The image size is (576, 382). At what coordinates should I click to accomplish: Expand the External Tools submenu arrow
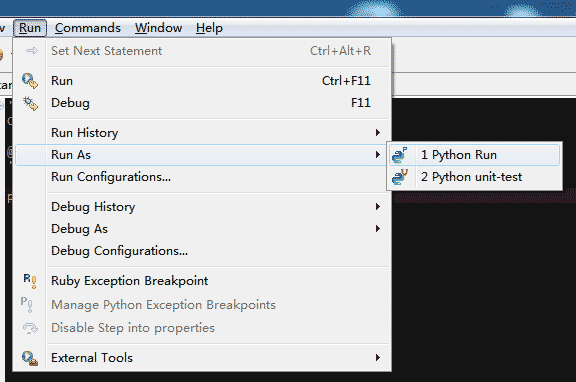point(378,358)
